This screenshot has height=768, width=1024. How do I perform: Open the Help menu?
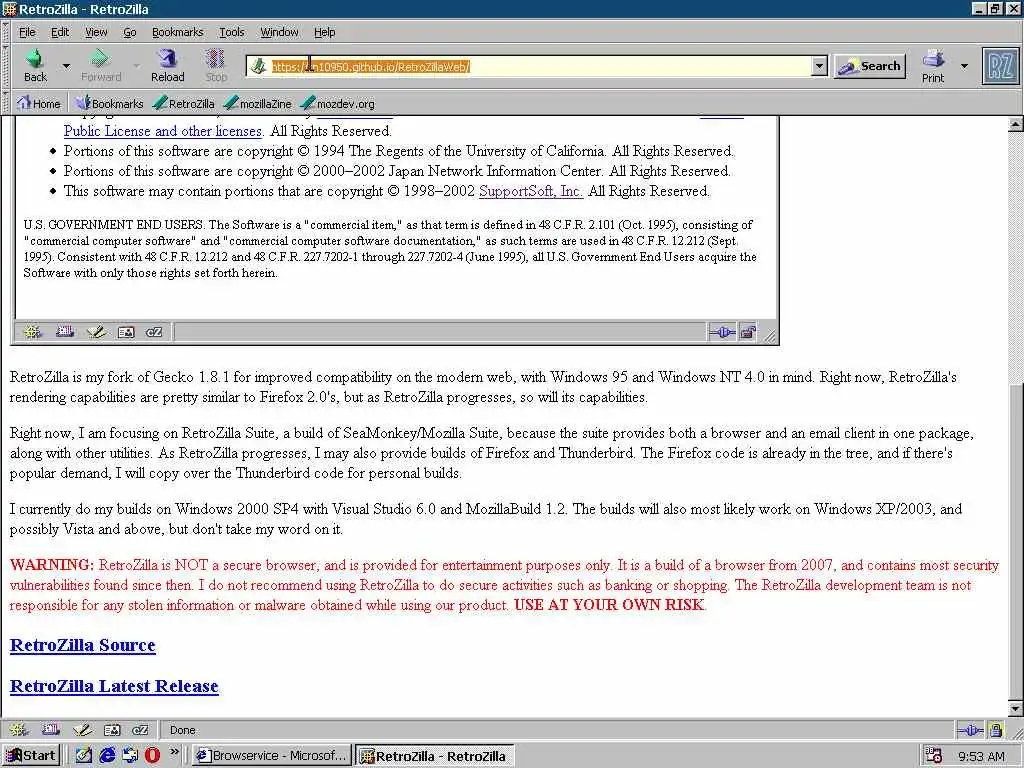click(x=325, y=32)
